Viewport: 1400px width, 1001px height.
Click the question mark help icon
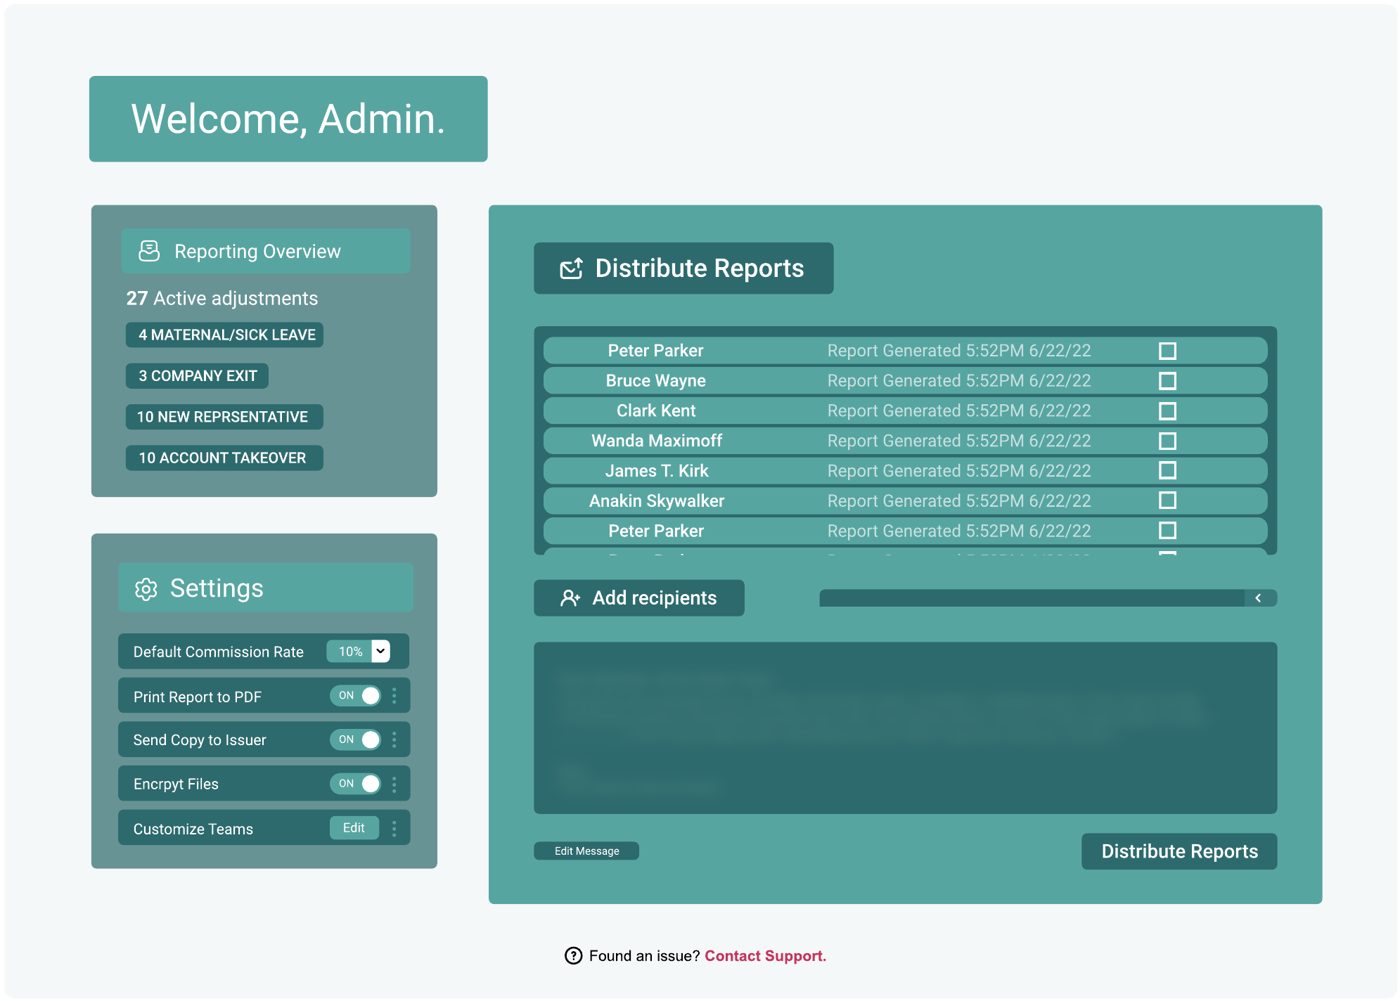[x=573, y=956]
